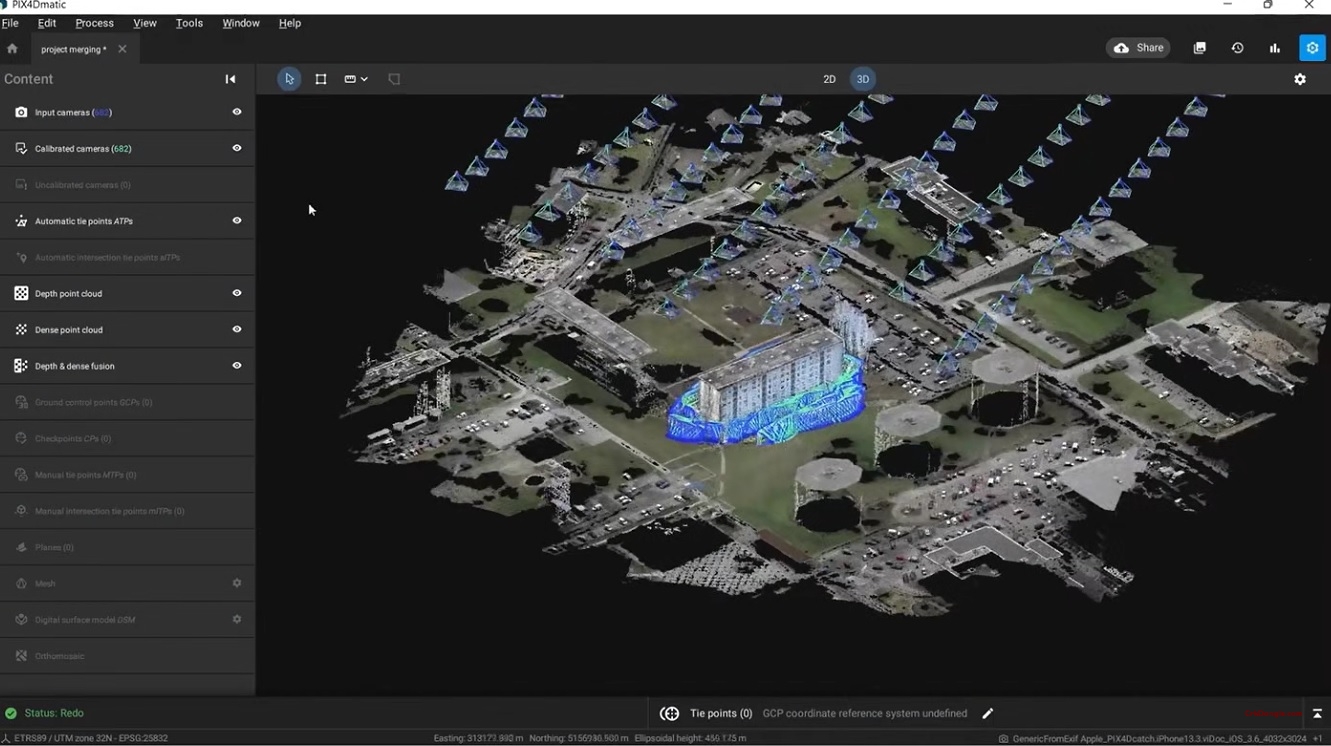Click the Share button in the top bar
This screenshot has height=746, width=1331.
1137,47
